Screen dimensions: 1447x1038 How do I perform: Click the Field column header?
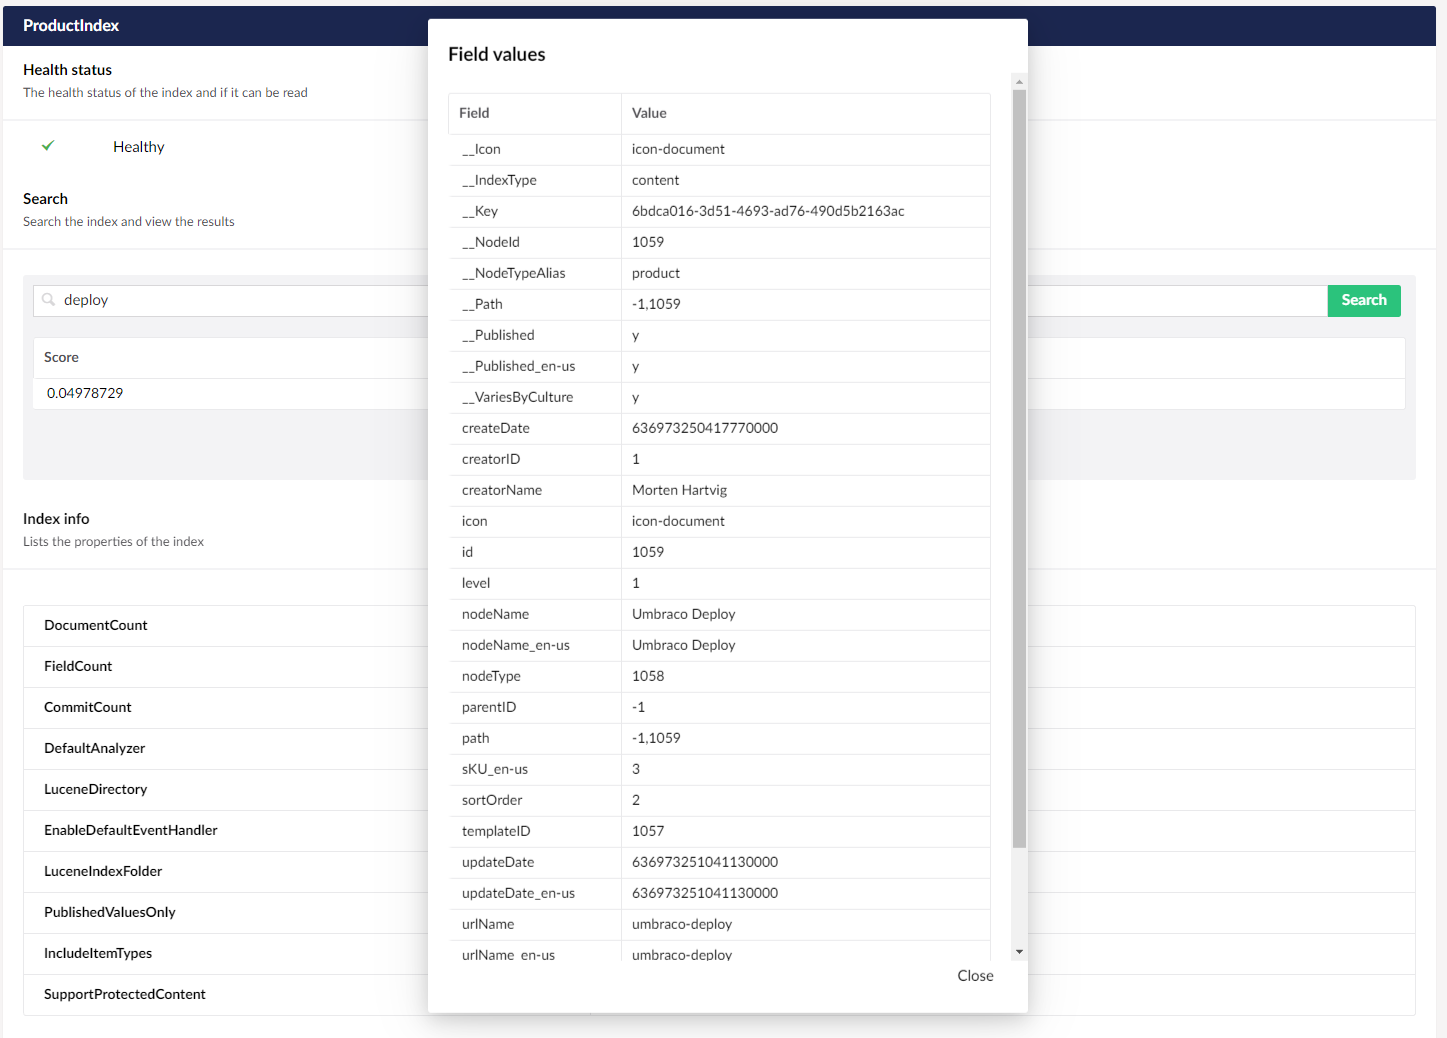[x=474, y=113]
